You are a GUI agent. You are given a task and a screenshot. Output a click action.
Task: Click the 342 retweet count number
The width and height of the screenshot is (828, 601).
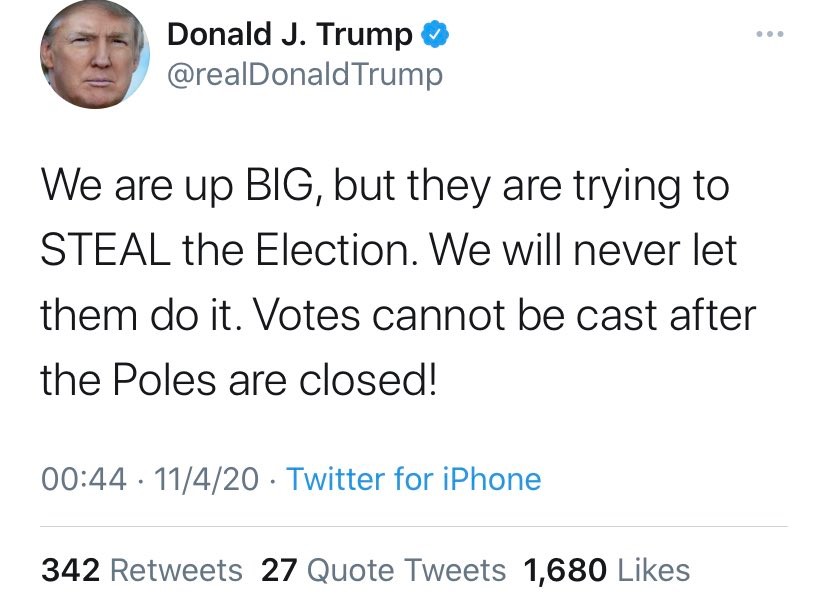70,570
